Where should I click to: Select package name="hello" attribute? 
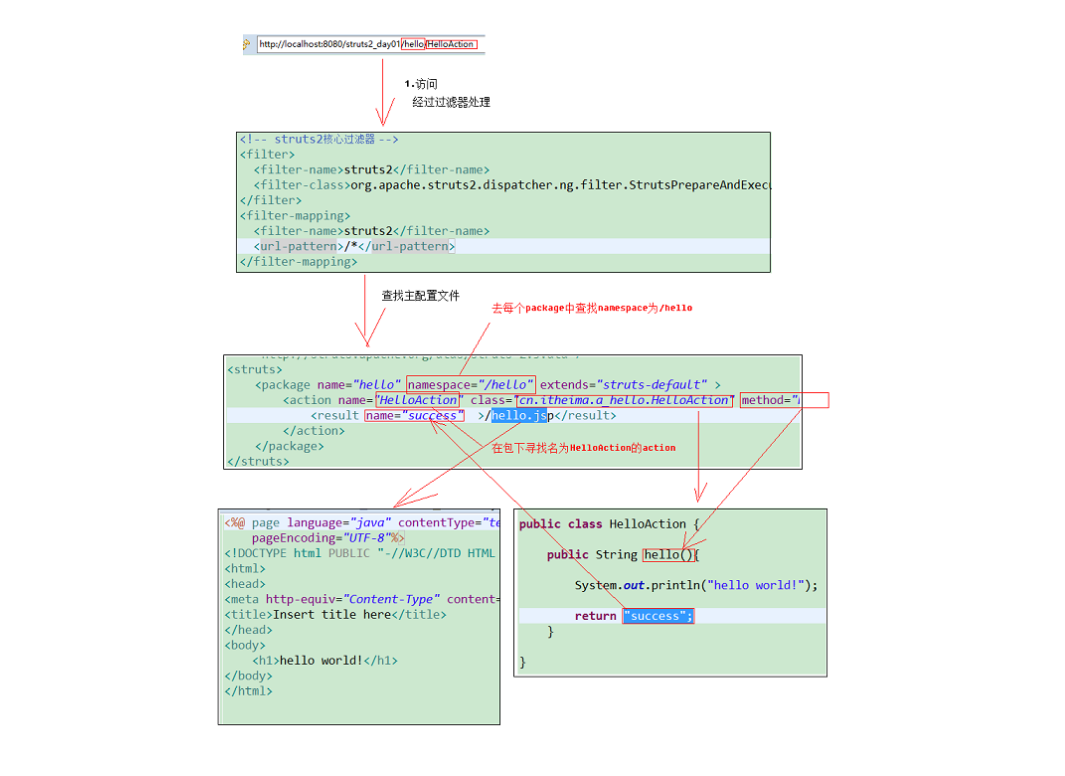click(x=359, y=385)
